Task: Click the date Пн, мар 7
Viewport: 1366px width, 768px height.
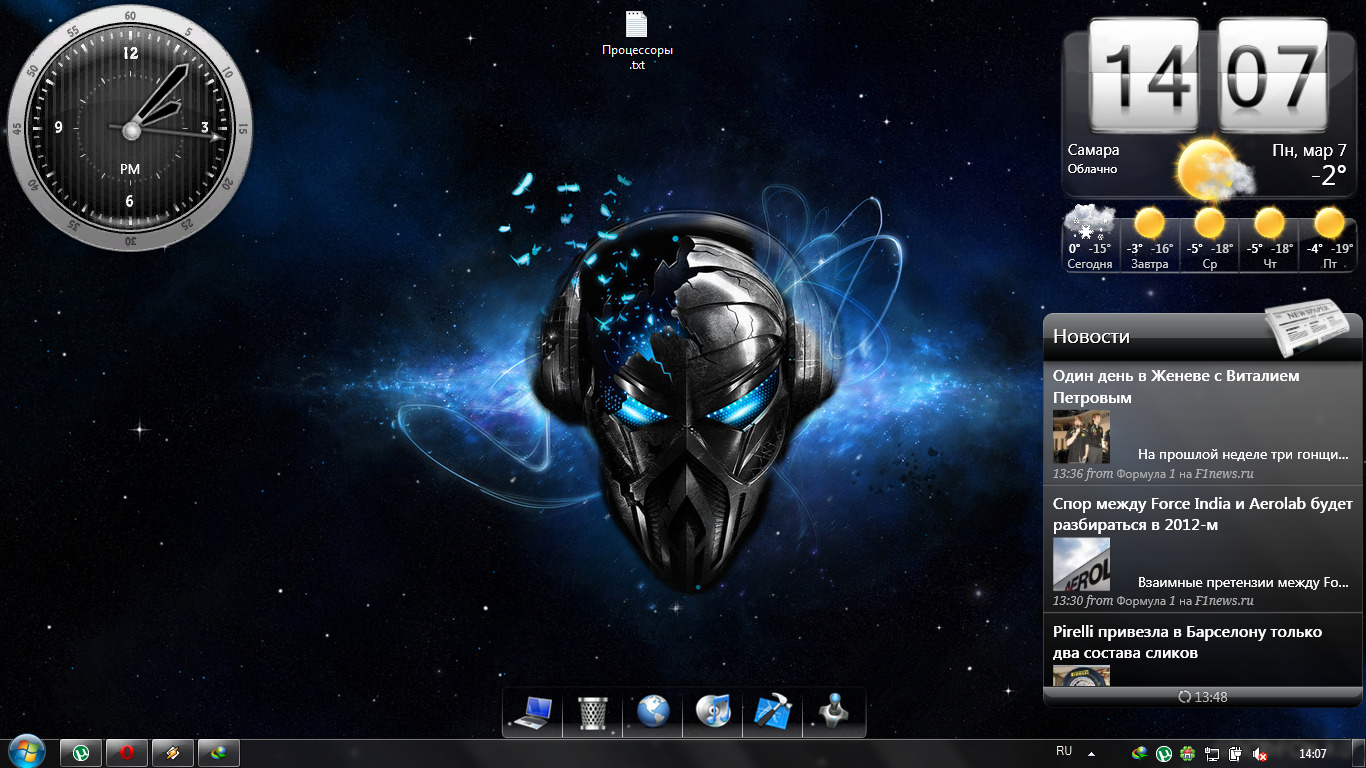Action: click(x=1309, y=151)
